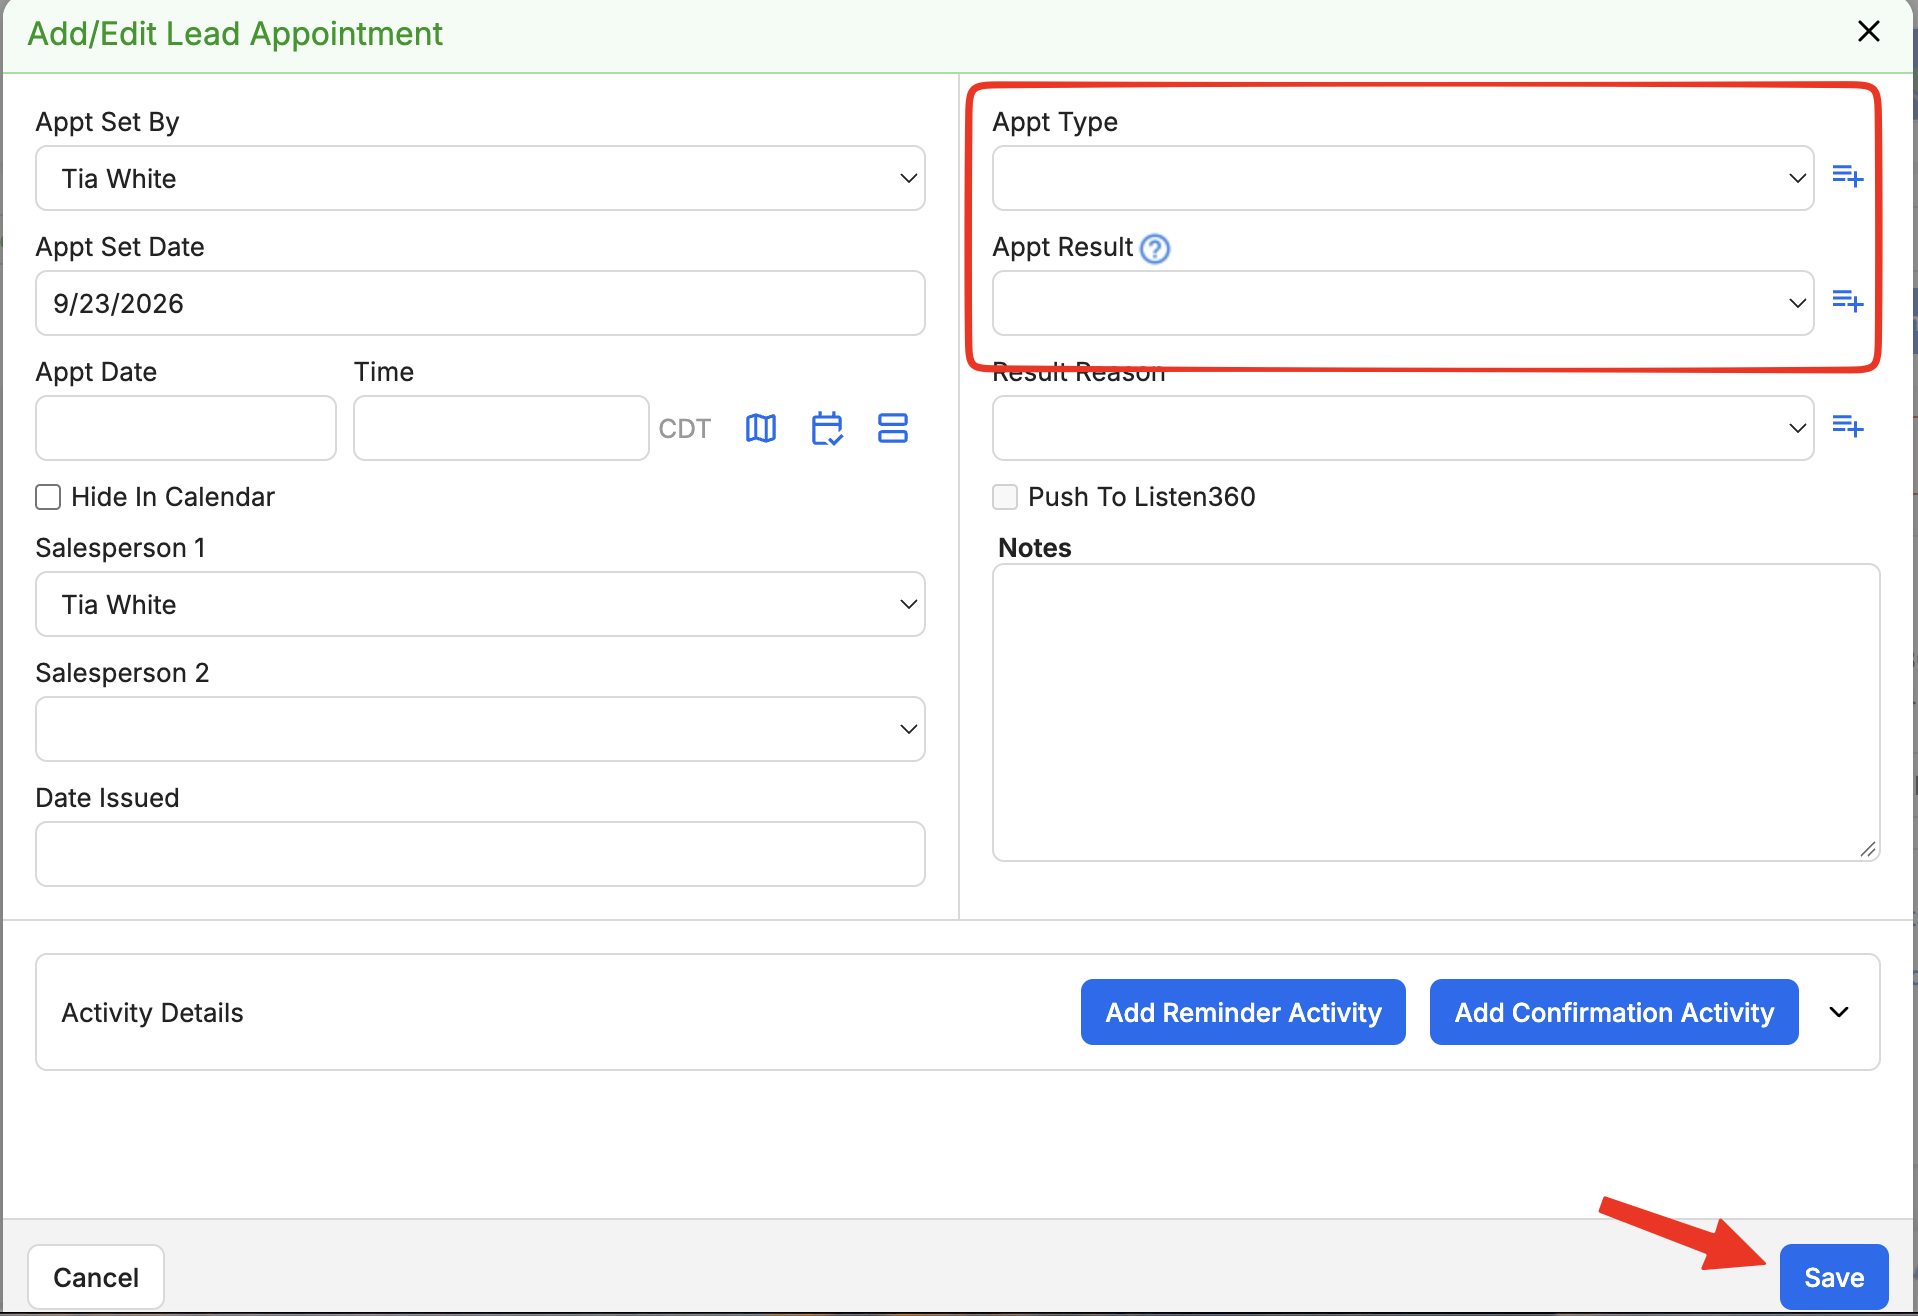1918x1316 pixels.
Task: Click the stacked rows icon beside the Time field
Action: coord(892,428)
